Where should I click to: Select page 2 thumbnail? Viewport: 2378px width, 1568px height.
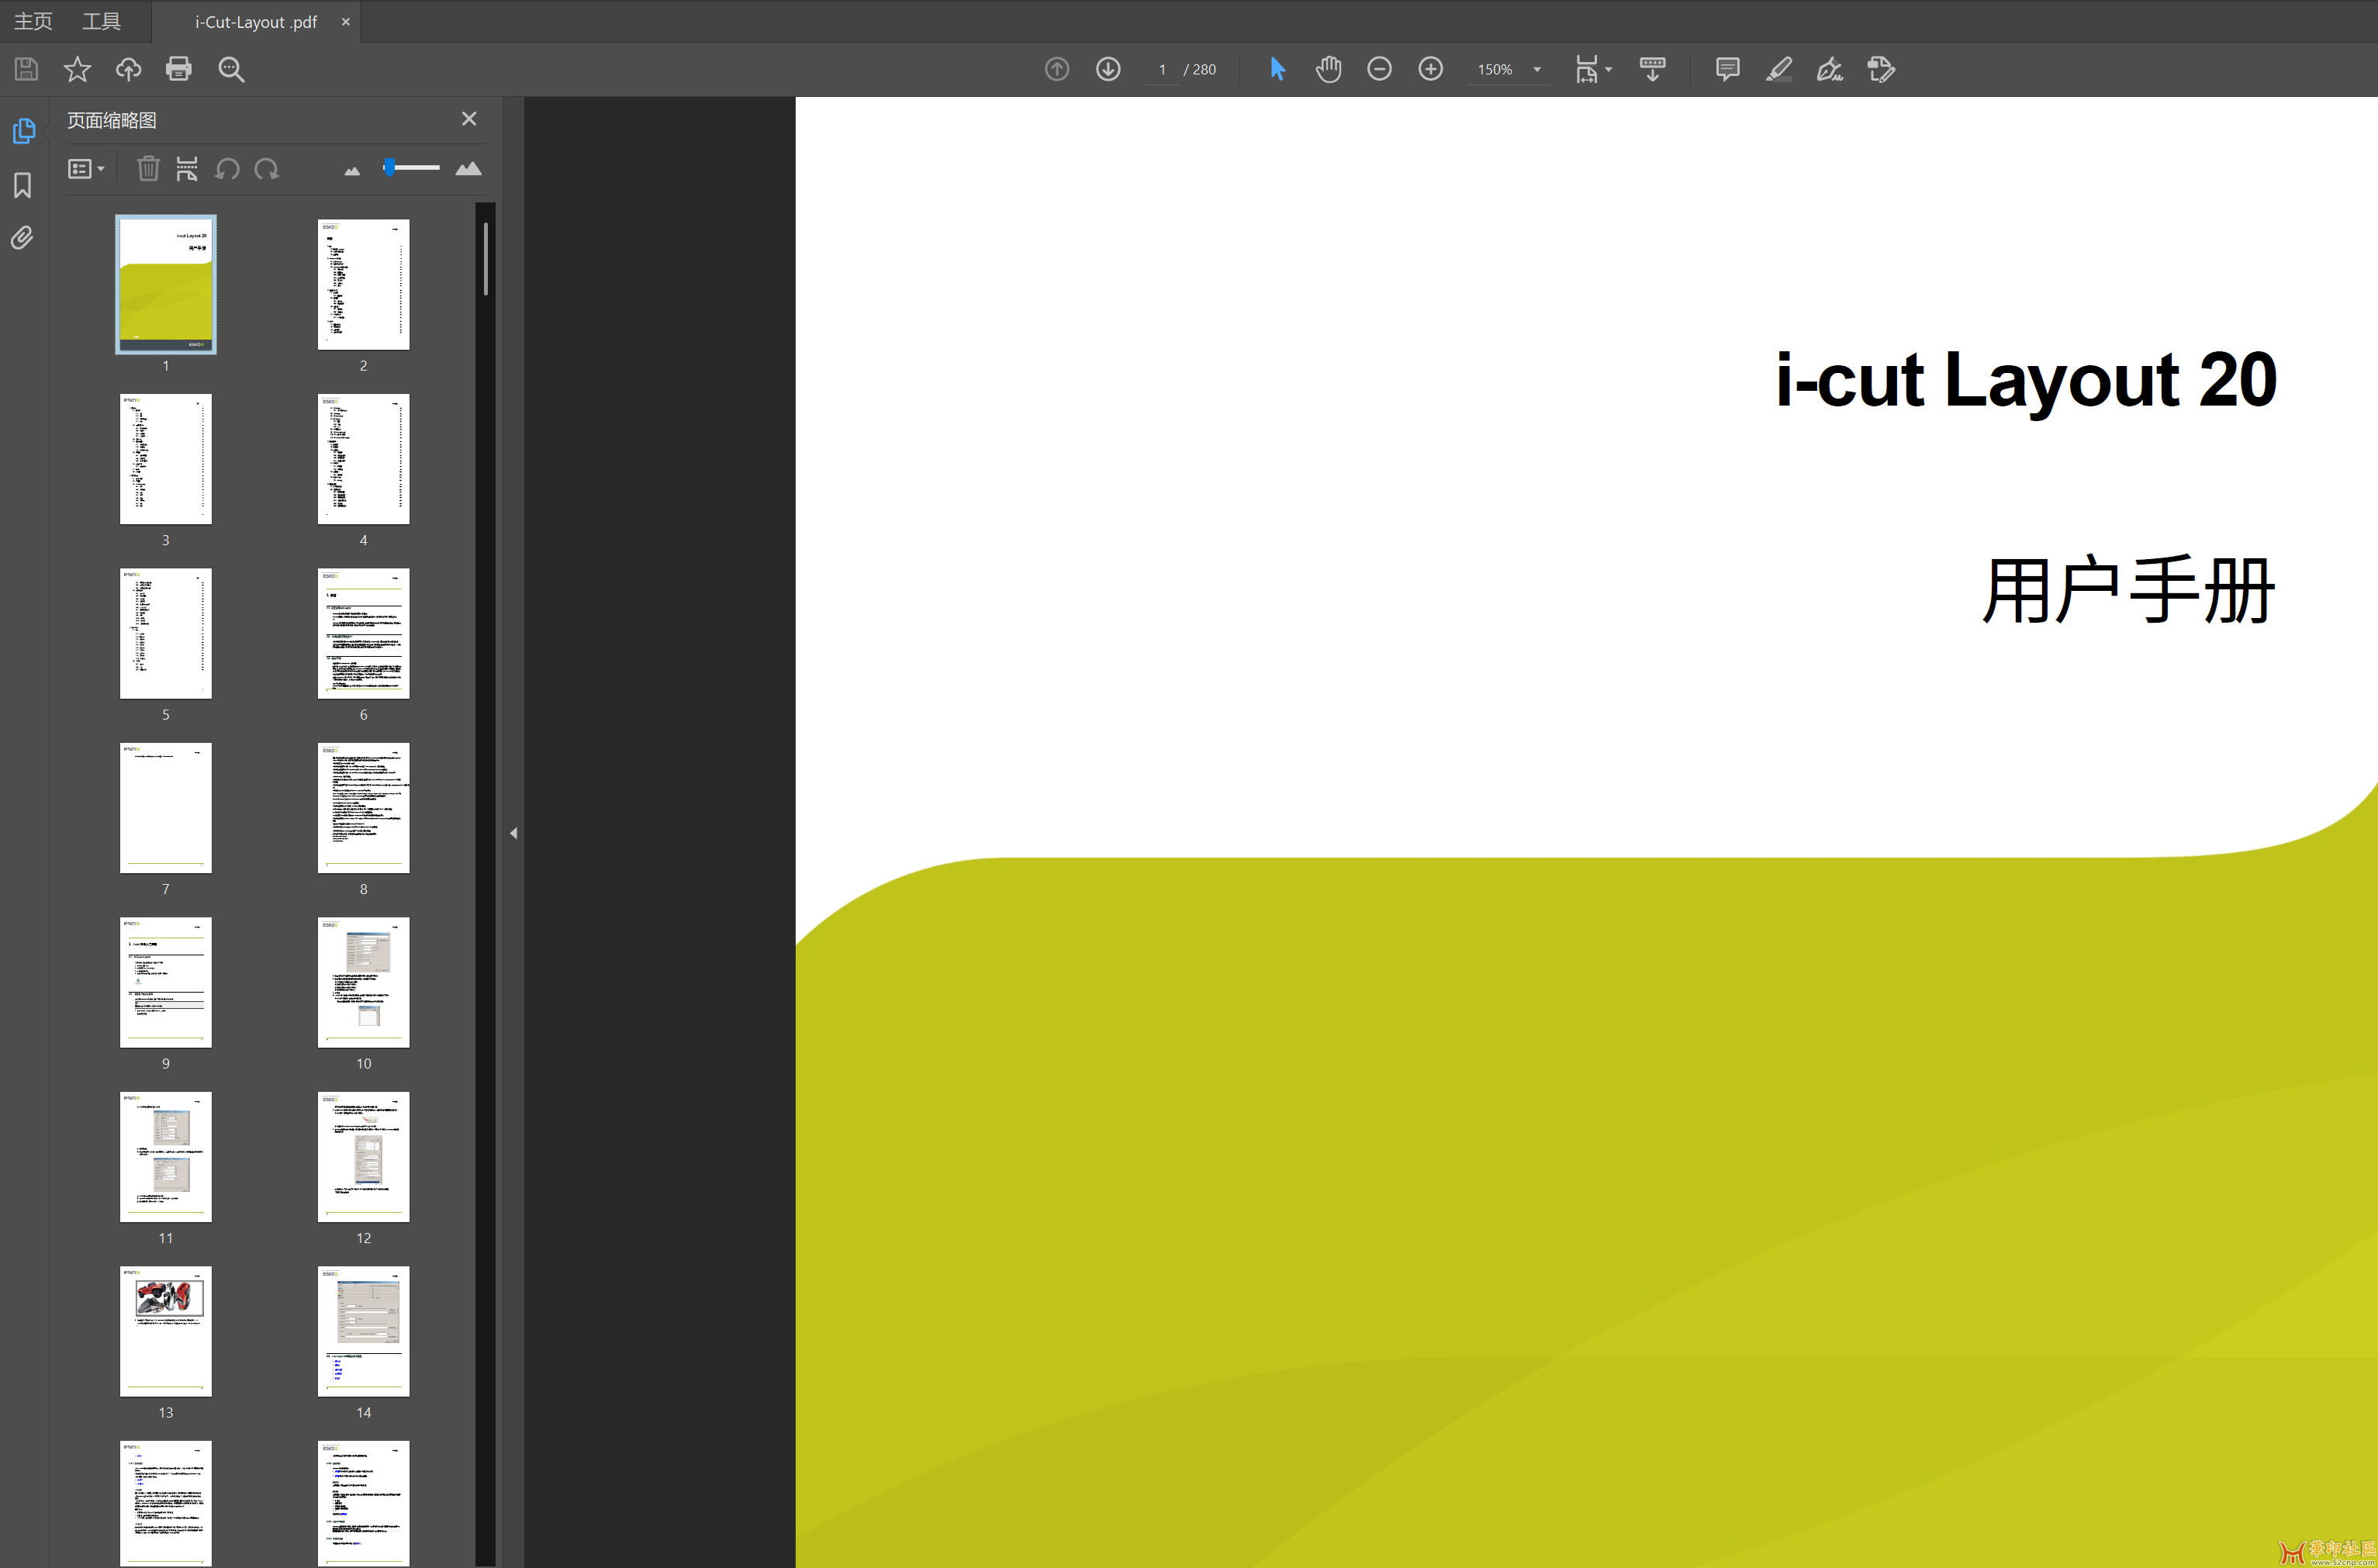click(363, 284)
